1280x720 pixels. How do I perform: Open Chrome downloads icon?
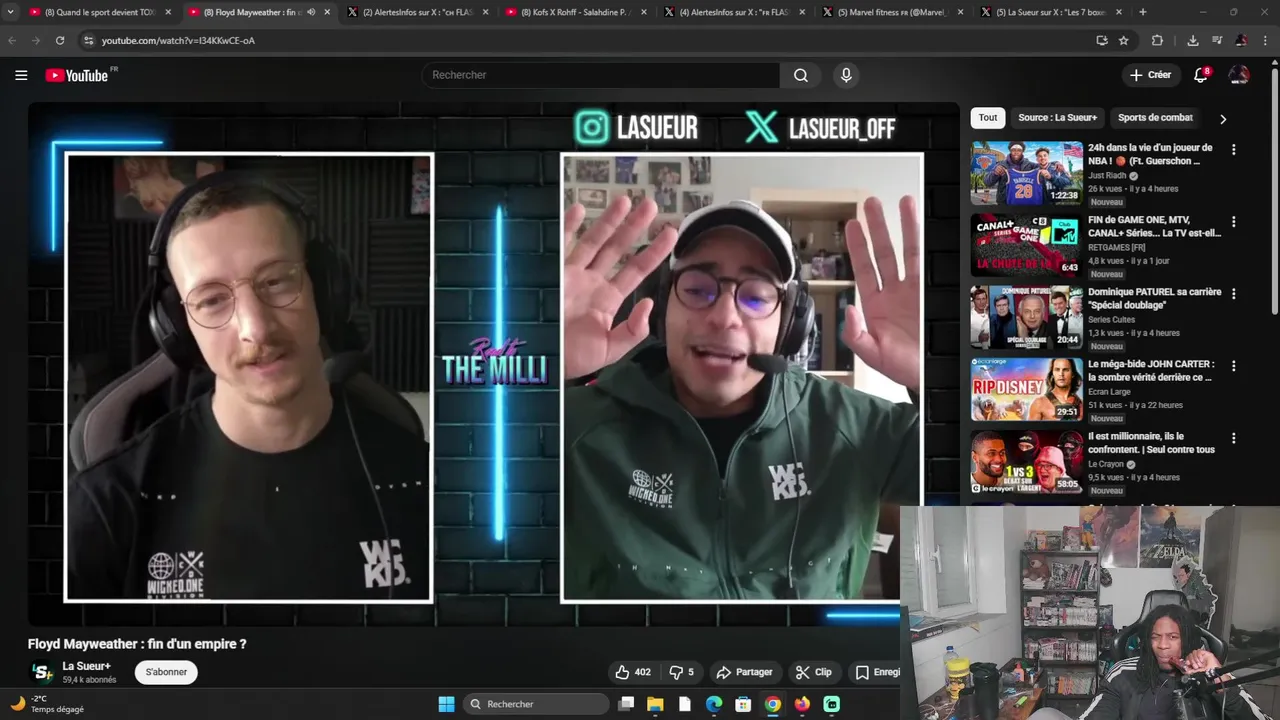(x=1193, y=40)
